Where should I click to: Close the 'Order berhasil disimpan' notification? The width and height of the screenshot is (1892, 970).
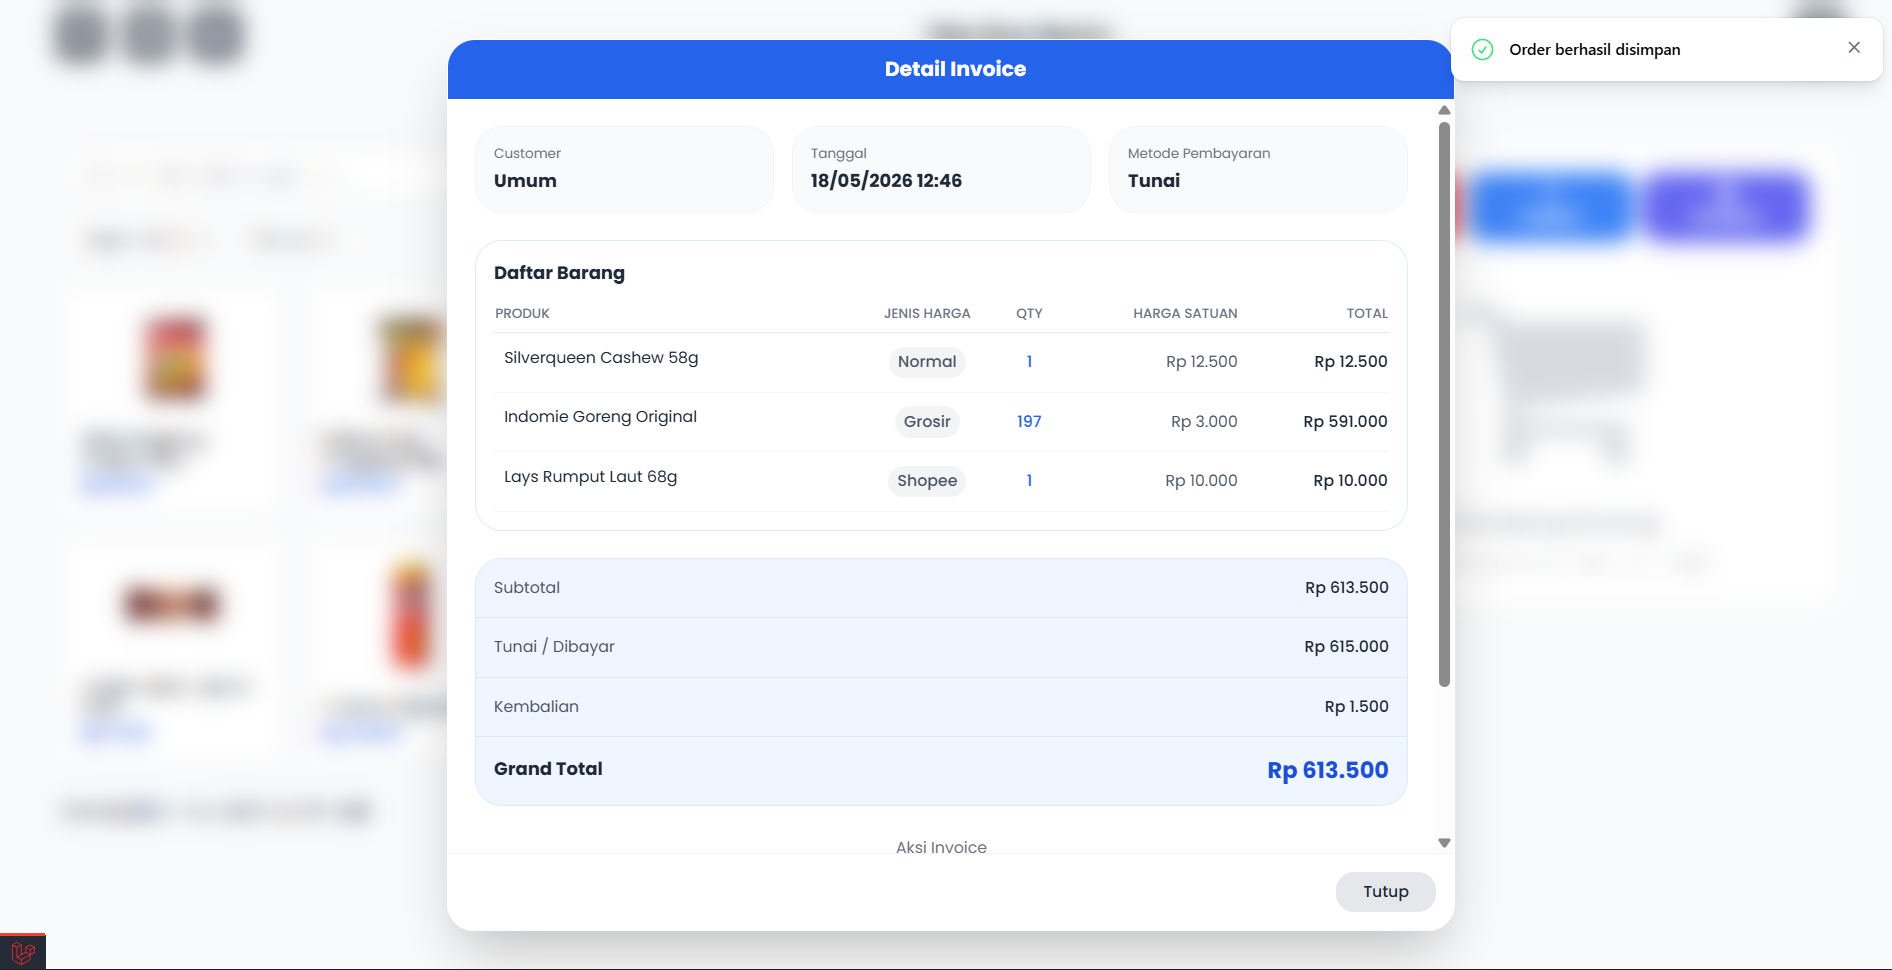1854,48
